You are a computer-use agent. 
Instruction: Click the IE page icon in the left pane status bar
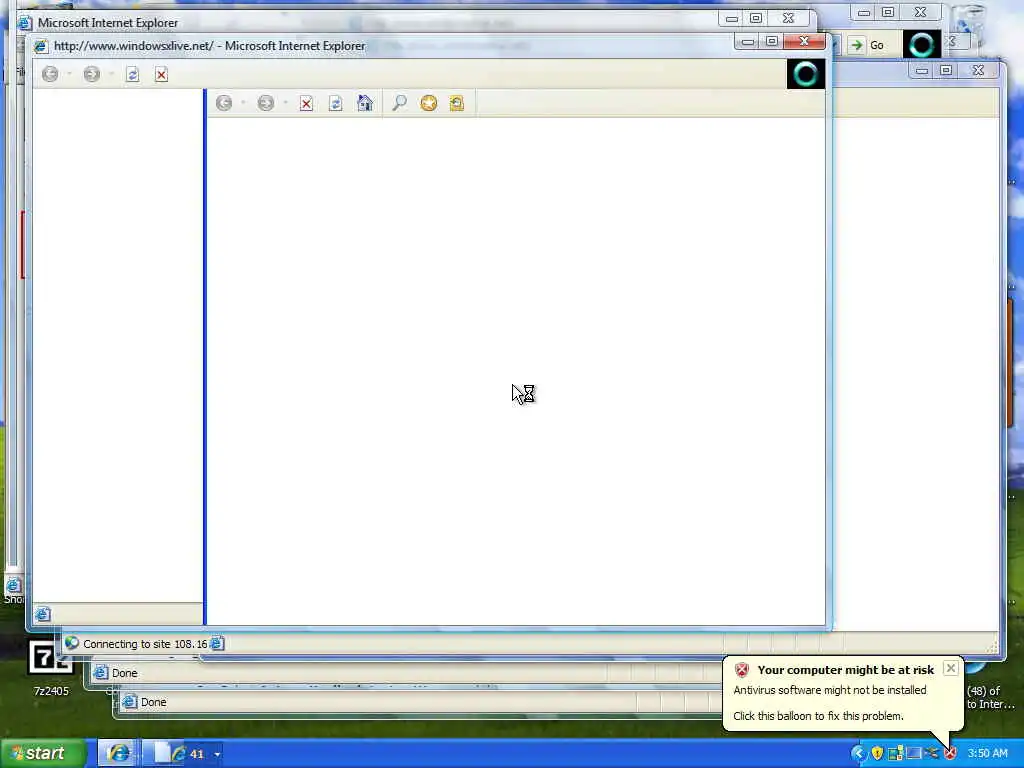[43, 614]
